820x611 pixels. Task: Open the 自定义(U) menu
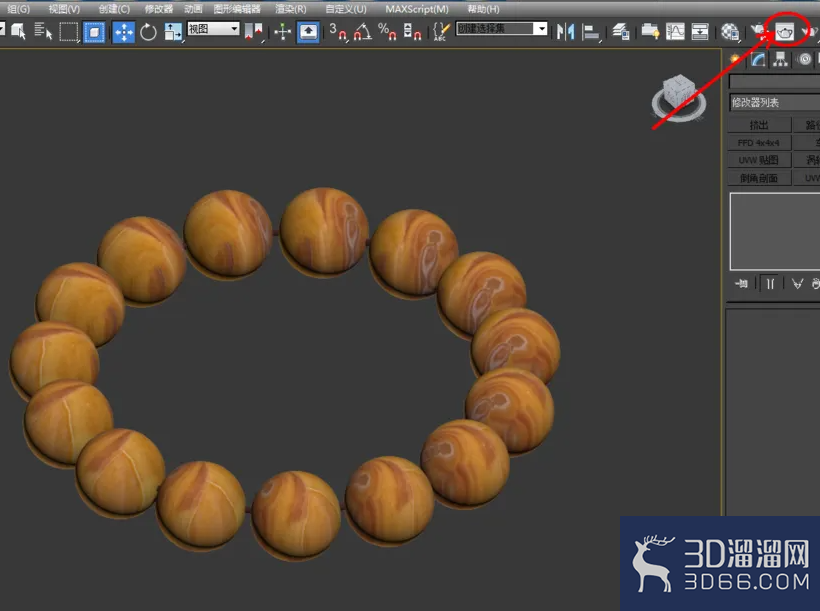point(346,9)
